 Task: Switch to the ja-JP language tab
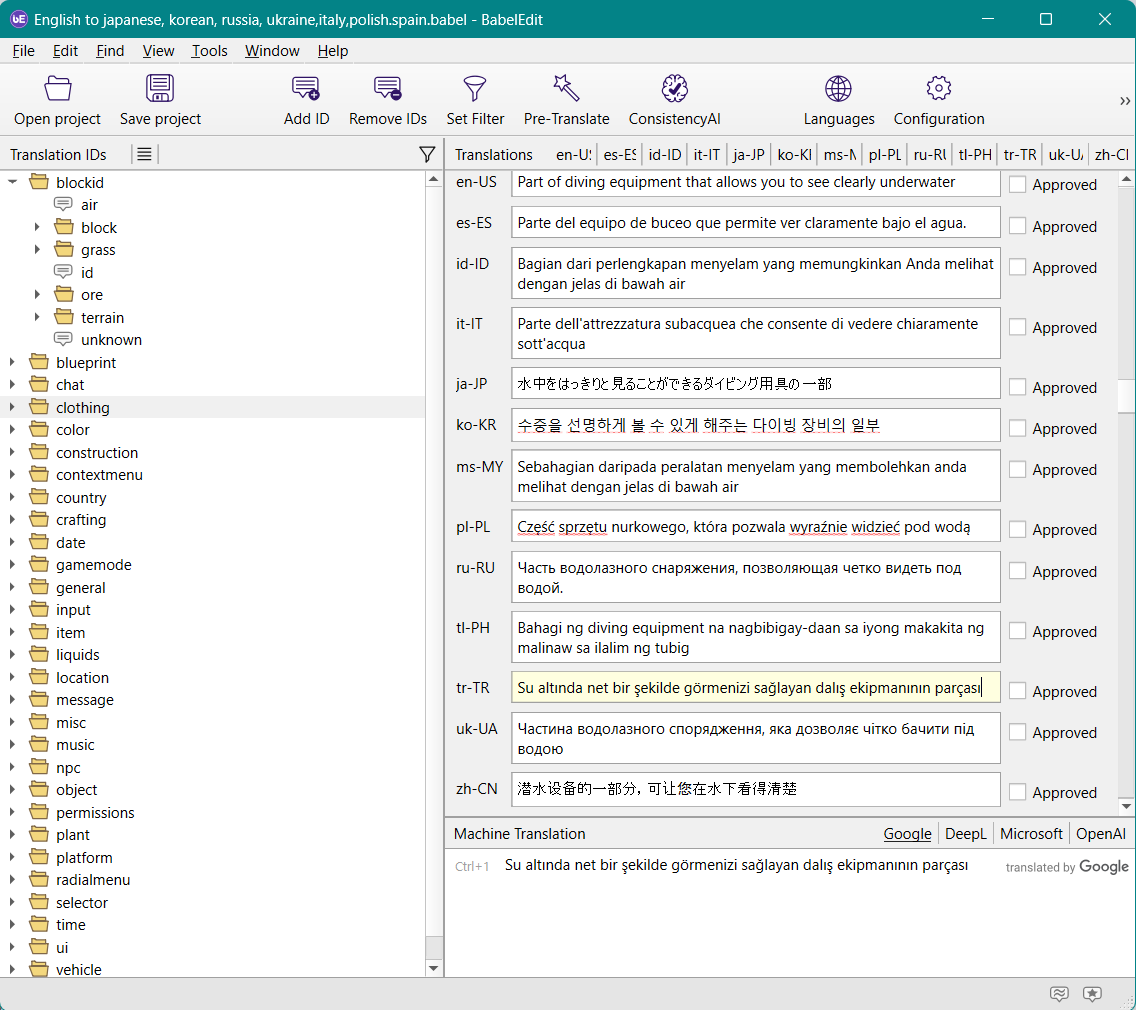(x=748, y=155)
